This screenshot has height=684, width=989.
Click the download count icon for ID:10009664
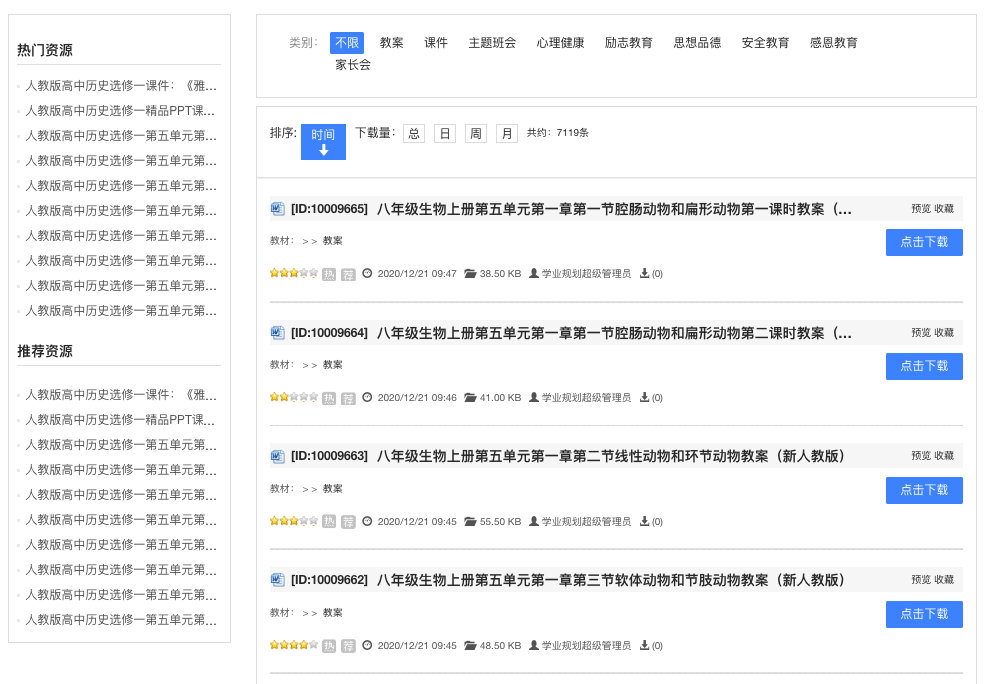tap(644, 397)
